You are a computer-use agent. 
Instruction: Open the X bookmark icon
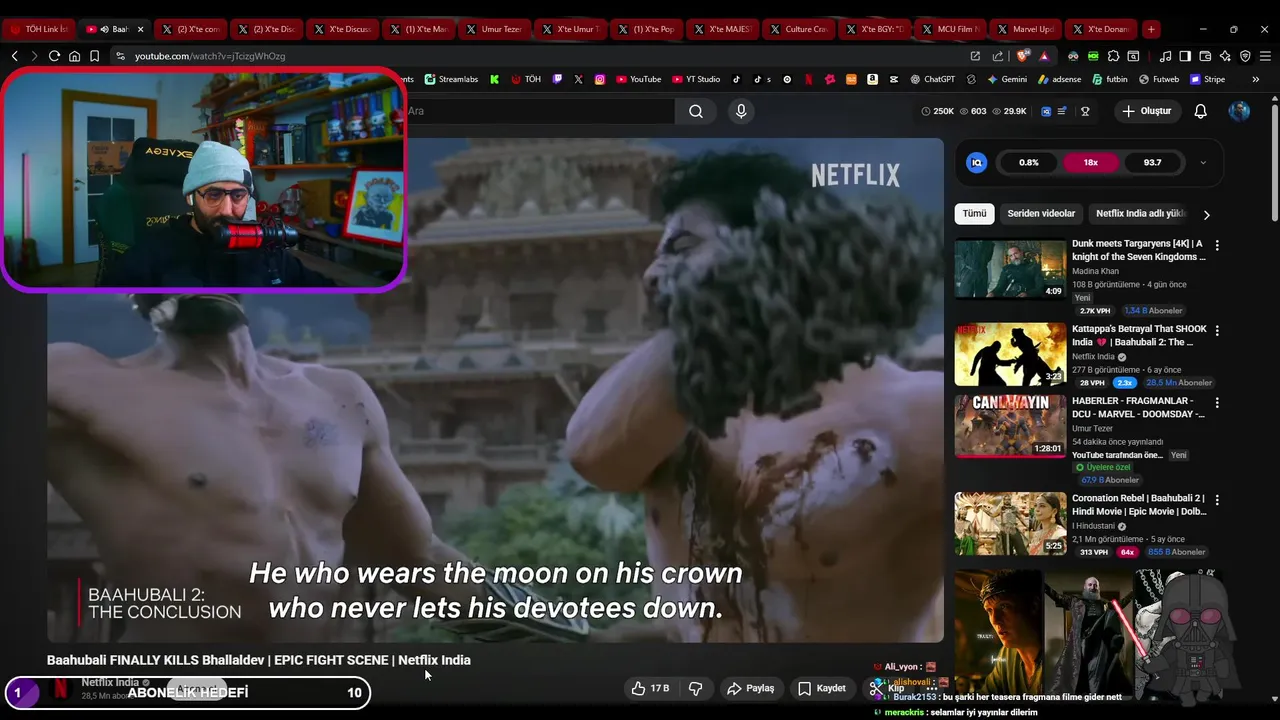coord(579,79)
